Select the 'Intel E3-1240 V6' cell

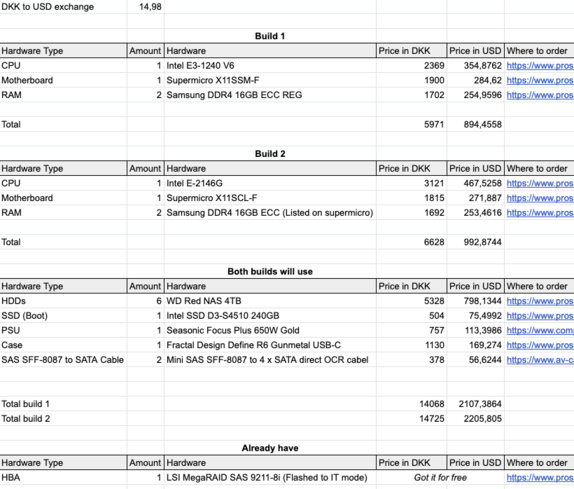(x=270, y=66)
